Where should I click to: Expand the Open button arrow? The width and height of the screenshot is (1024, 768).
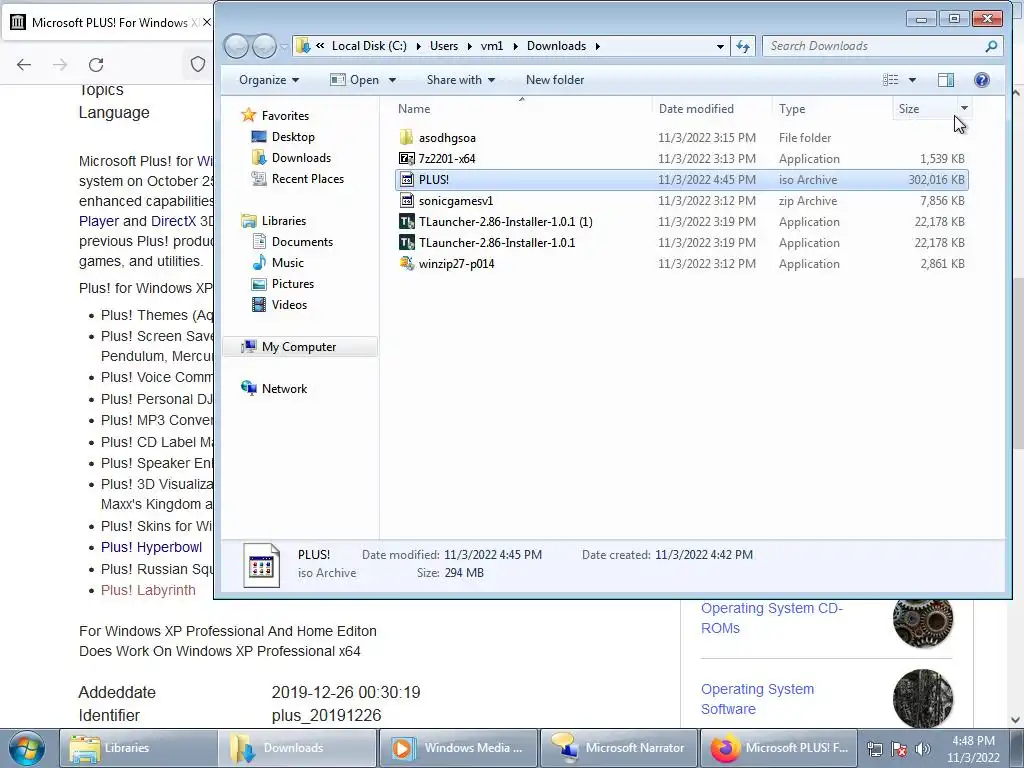point(392,80)
